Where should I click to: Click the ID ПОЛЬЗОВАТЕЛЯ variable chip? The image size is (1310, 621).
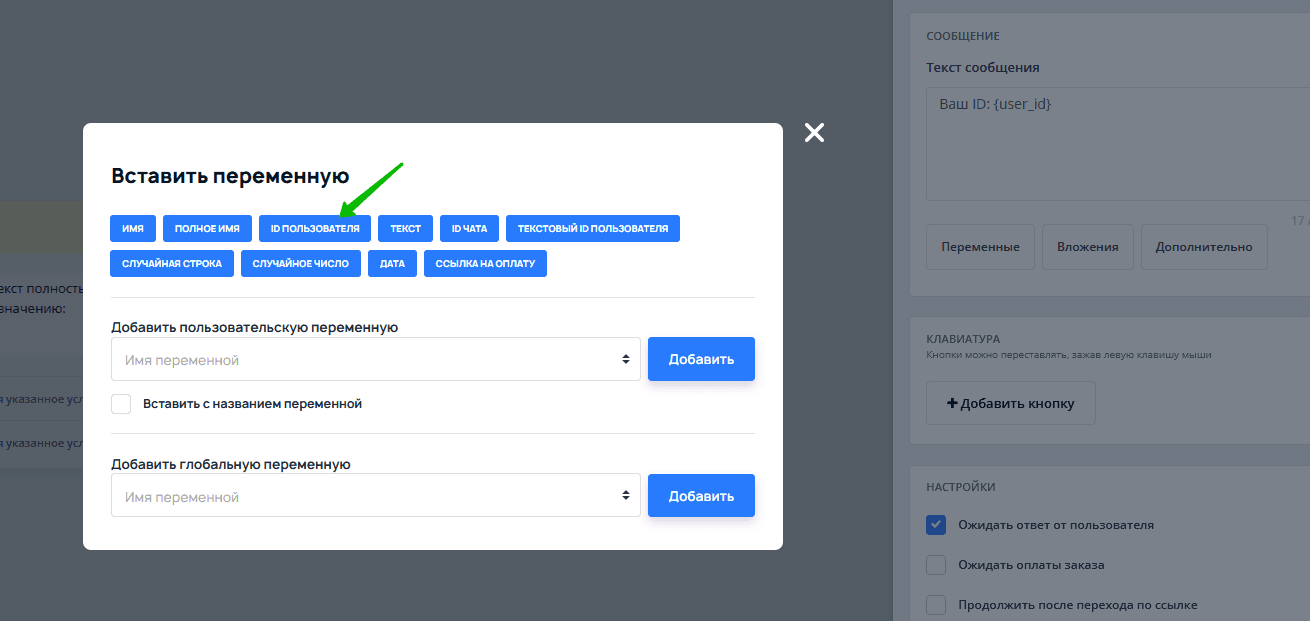[x=315, y=229]
